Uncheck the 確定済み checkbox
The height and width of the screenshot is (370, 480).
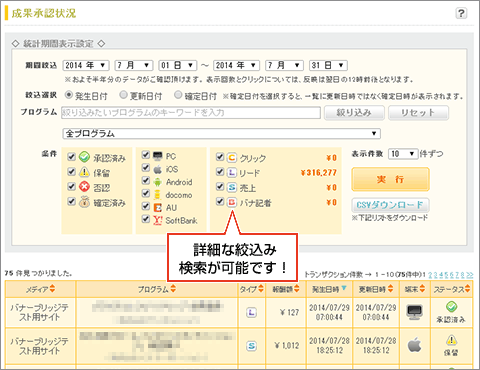[x=71, y=201]
